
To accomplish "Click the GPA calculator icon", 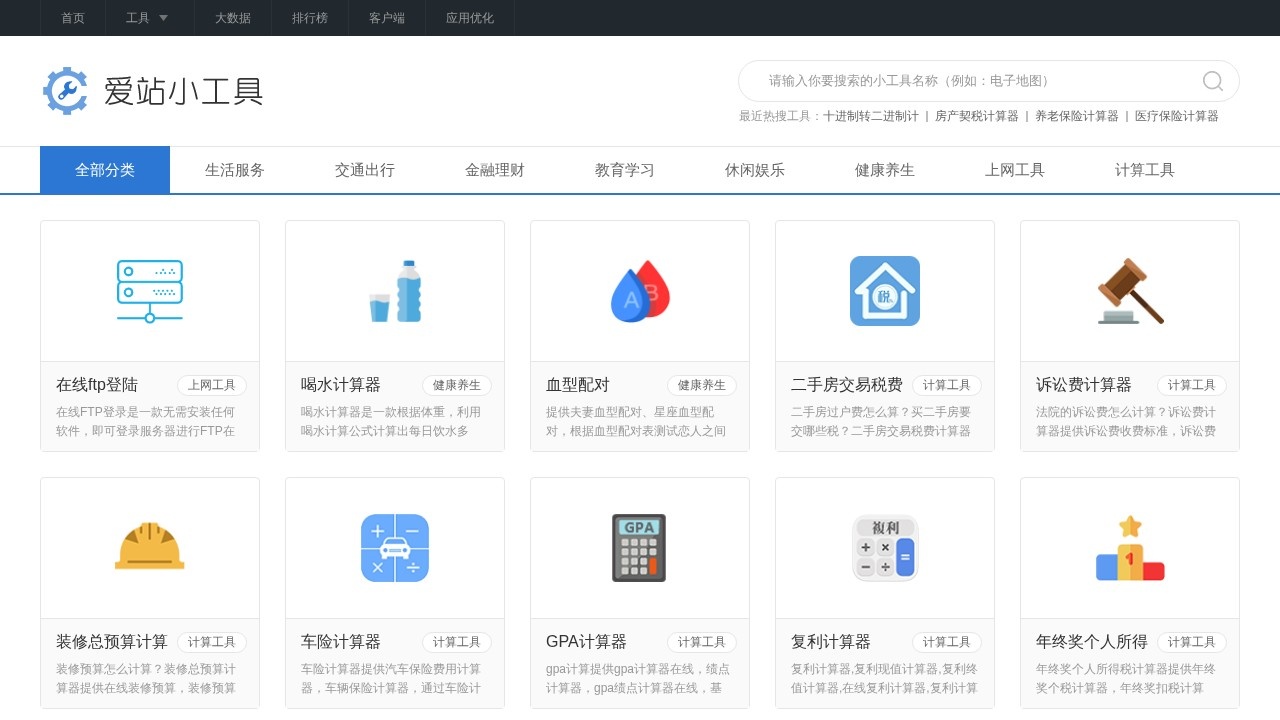I will [x=640, y=547].
